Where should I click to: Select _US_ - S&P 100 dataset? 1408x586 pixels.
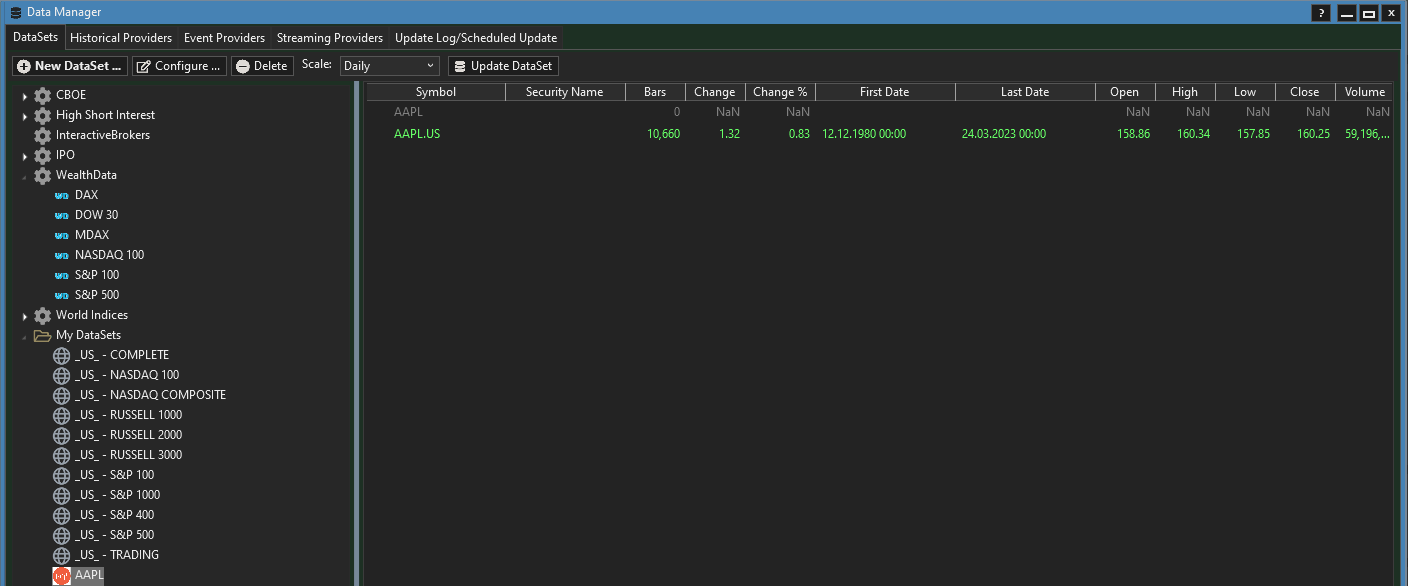pyautogui.click(x=114, y=475)
